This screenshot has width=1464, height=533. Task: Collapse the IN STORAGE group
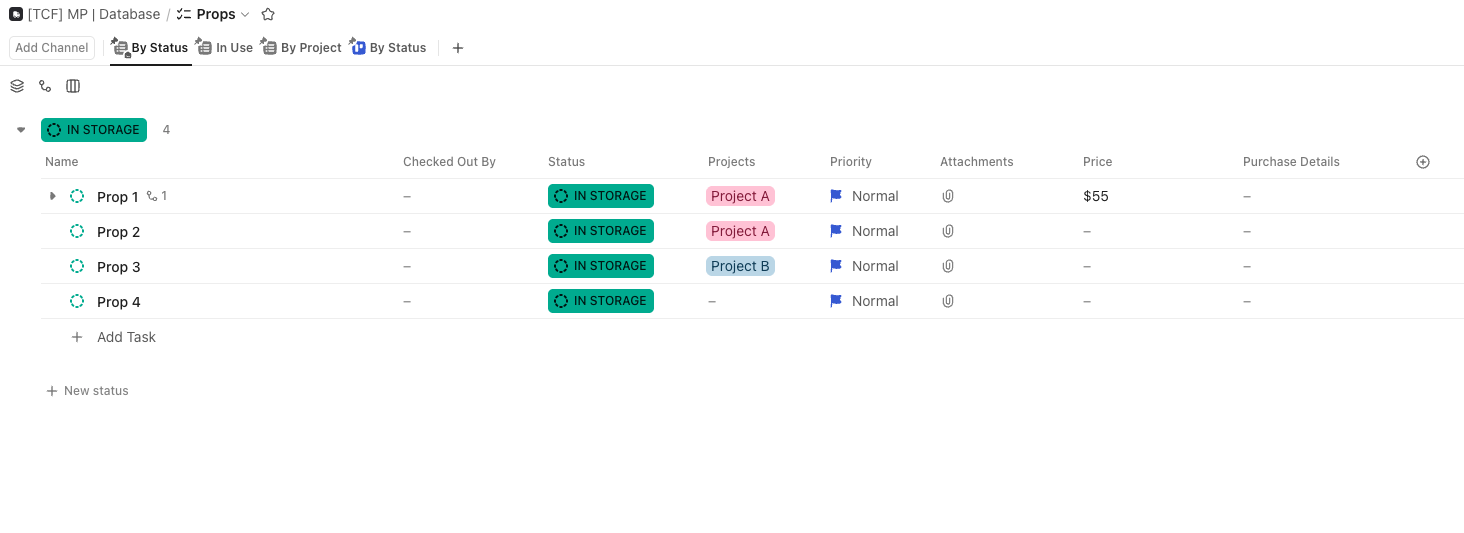click(21, 130)
